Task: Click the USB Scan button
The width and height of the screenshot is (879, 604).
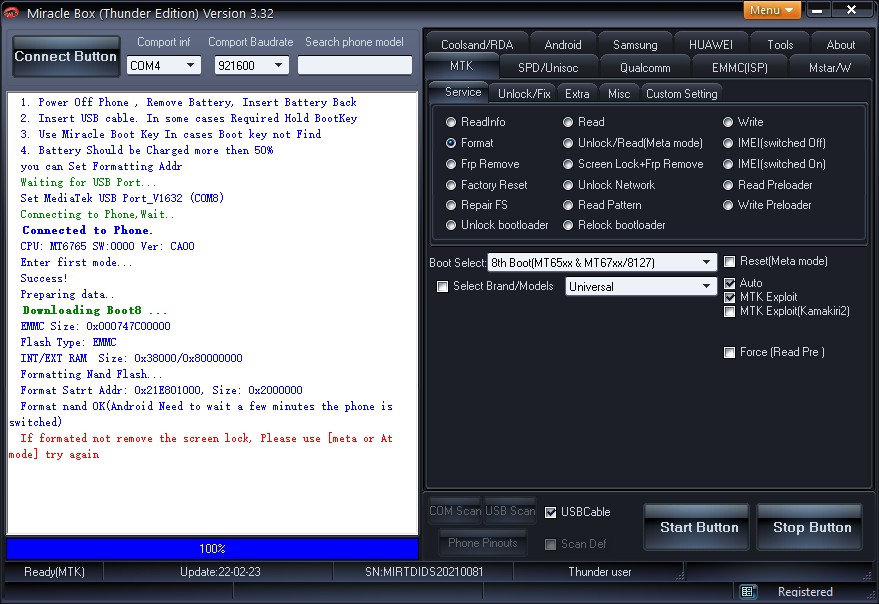Action: click(x=510, y=511)
